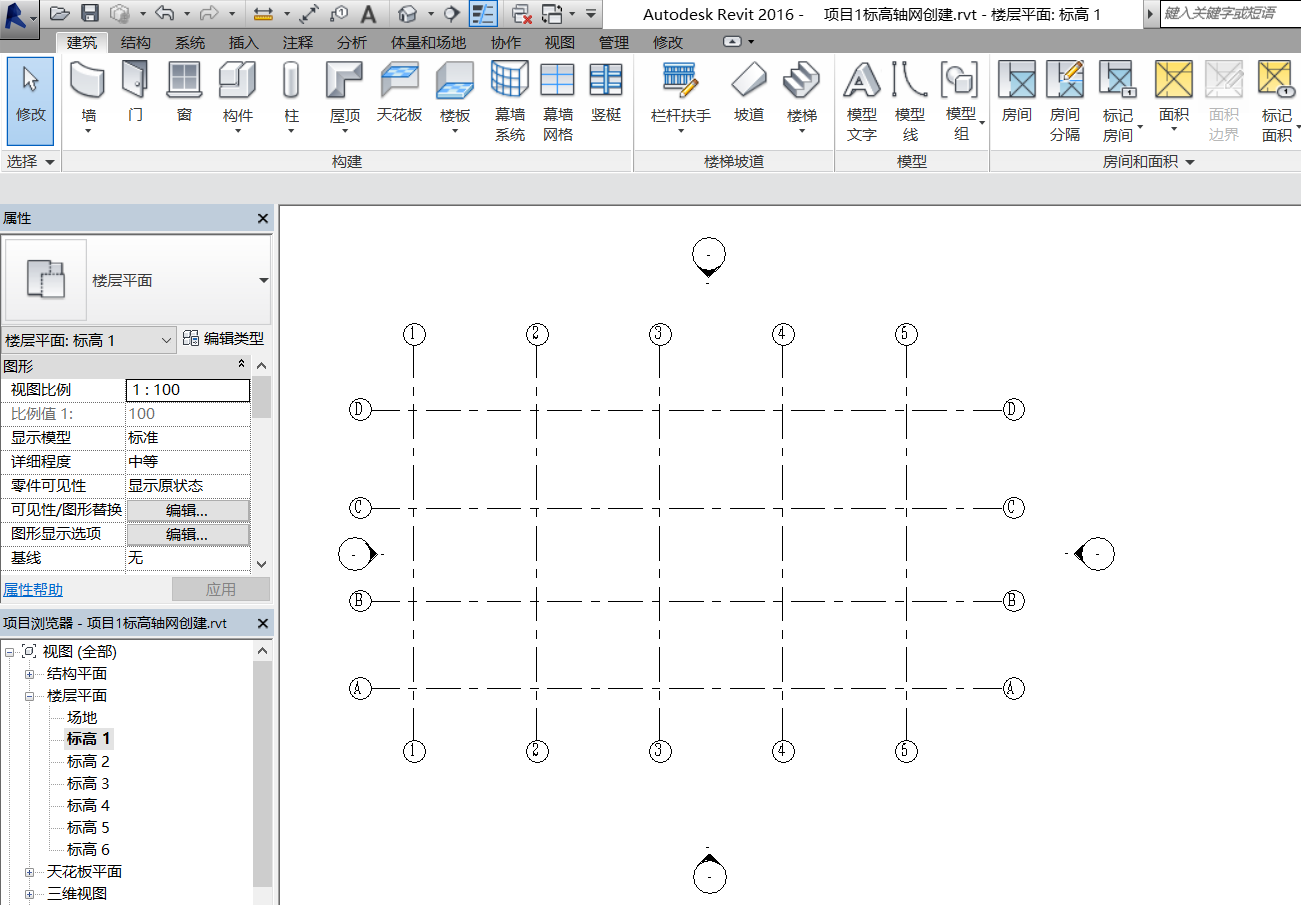1301x905 pixels.
Task: Open the 属性帮助 link
Action: coord(33,590)
